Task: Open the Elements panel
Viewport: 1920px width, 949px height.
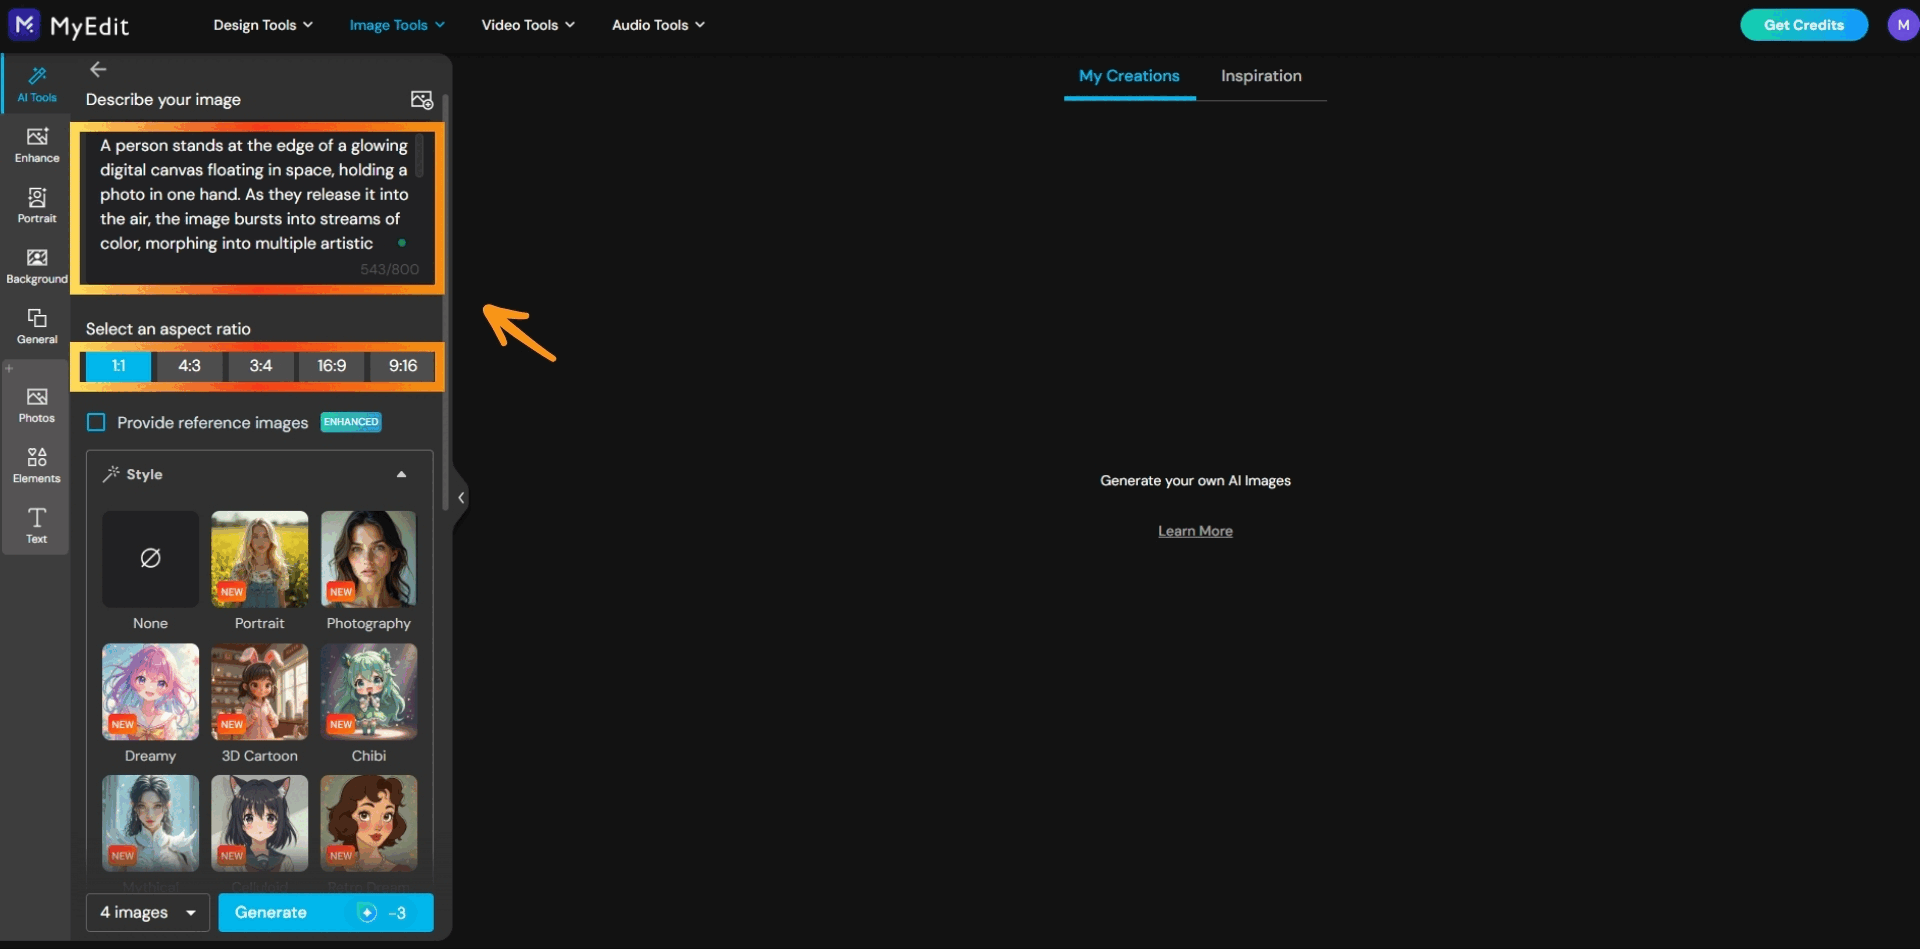Action: 37,465
